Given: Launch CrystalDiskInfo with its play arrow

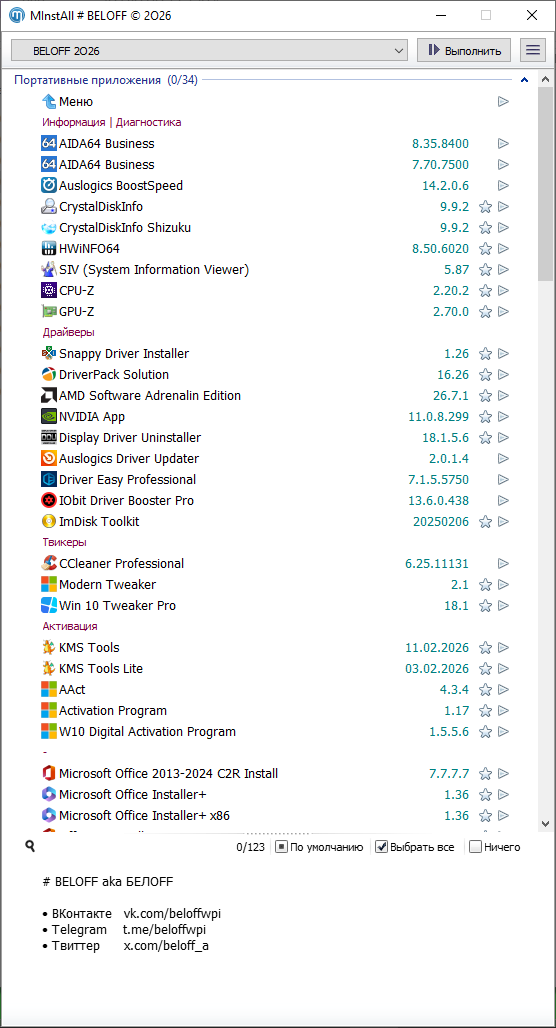Looking at the screenshot, I should pyautogui.click(x=503, y=207).
